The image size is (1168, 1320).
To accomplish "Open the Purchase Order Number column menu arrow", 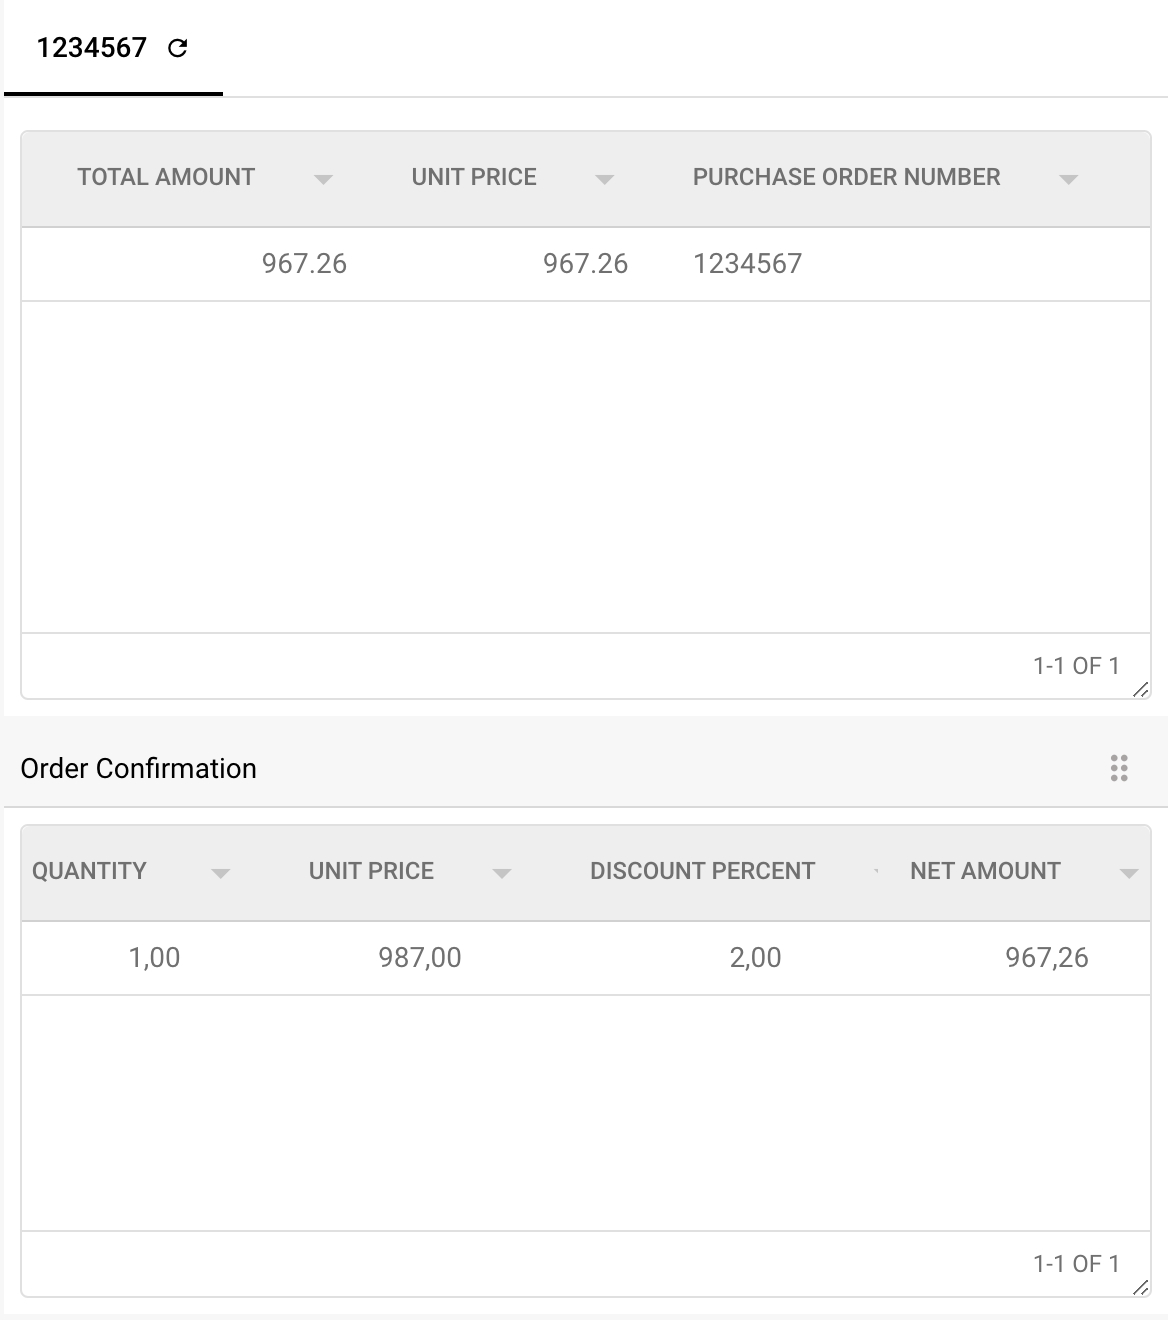I will [x=1068, y=179].
